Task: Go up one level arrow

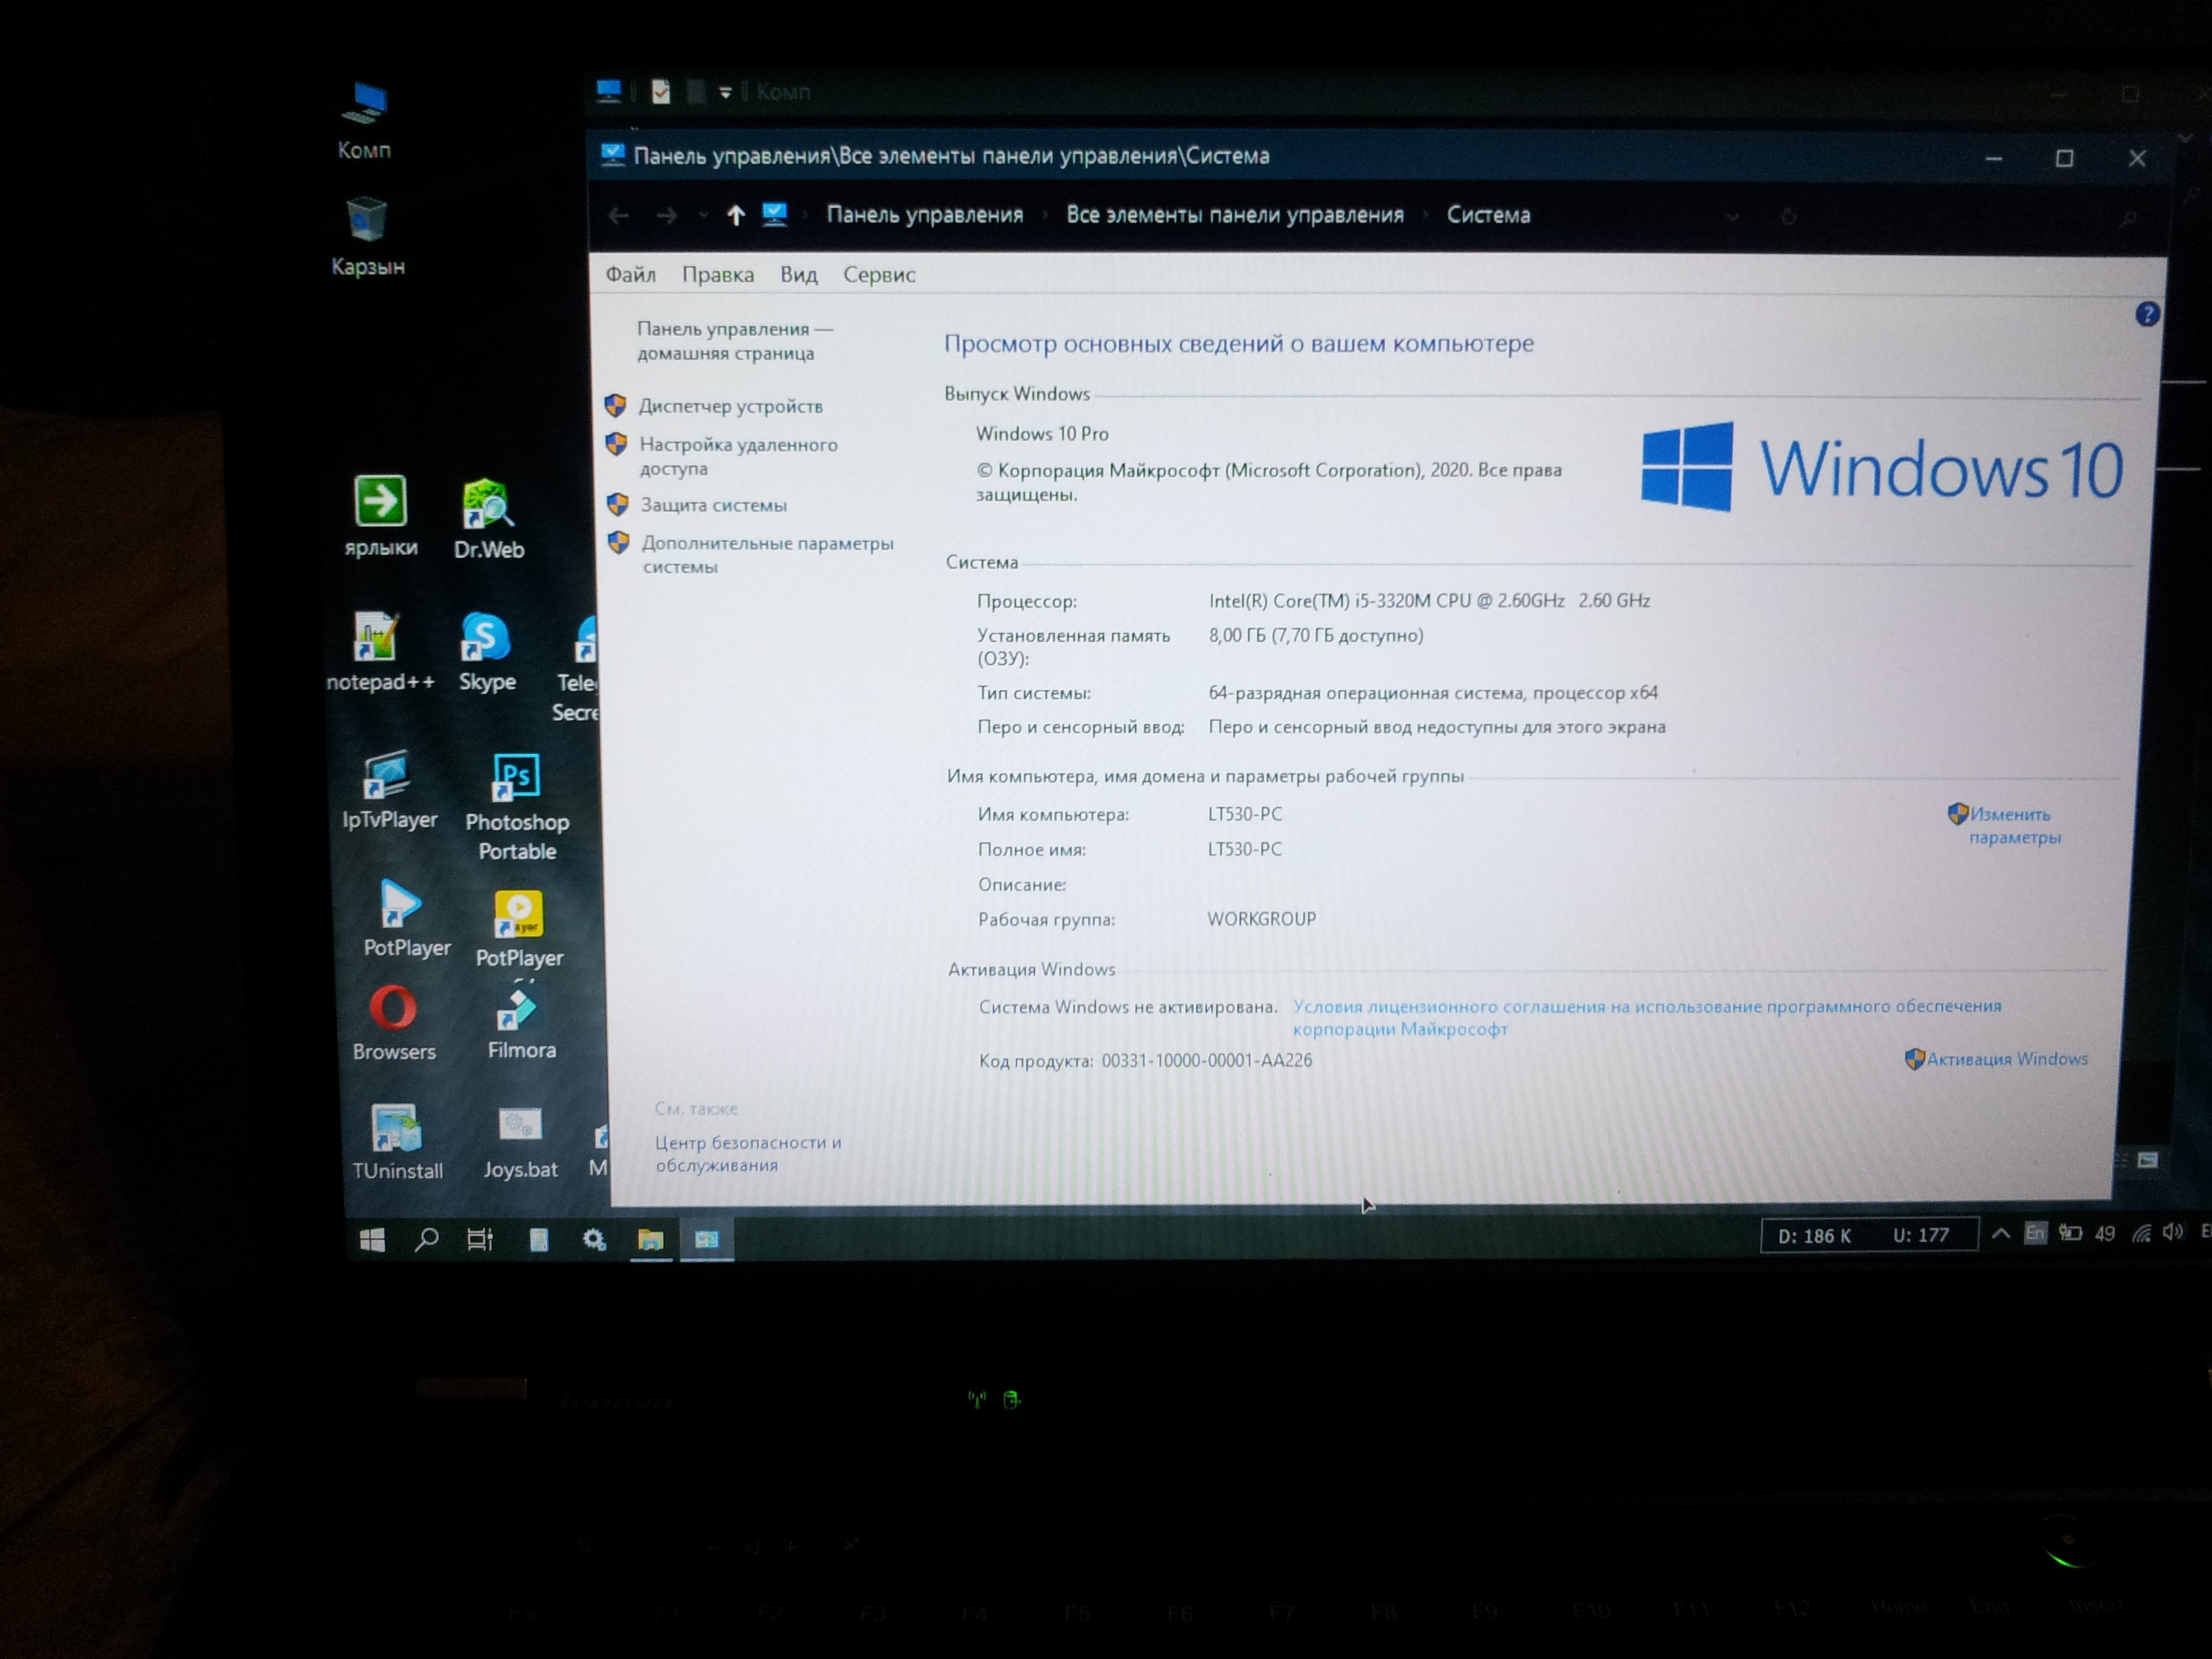Action: (x=735, y=215)
